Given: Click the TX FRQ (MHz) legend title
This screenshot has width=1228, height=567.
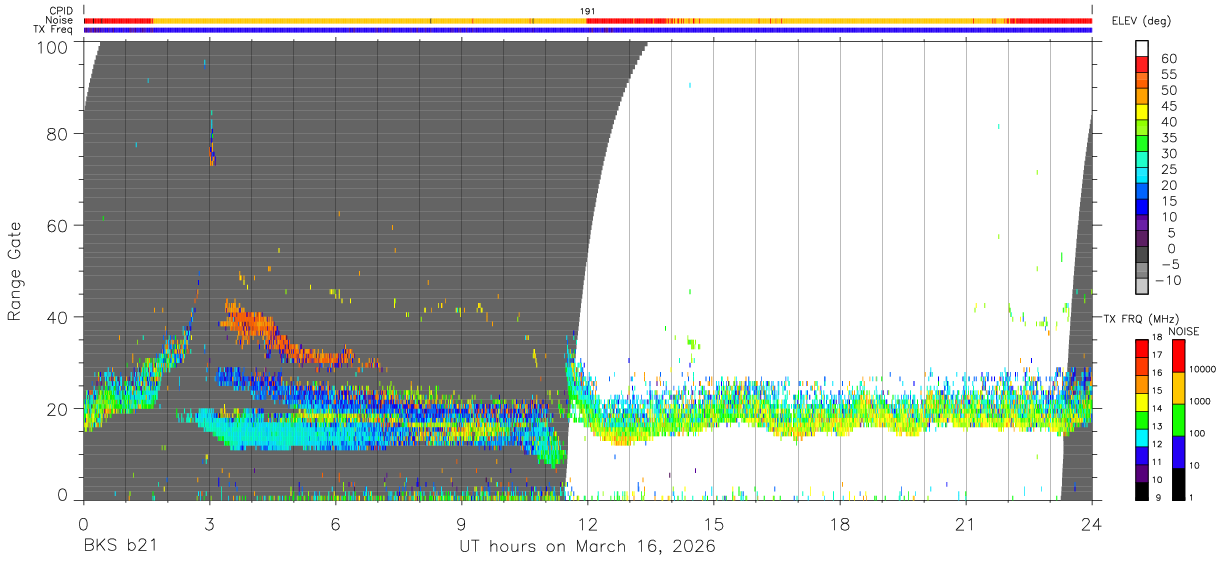Looking at the screenshot, I should point(1143,318).
